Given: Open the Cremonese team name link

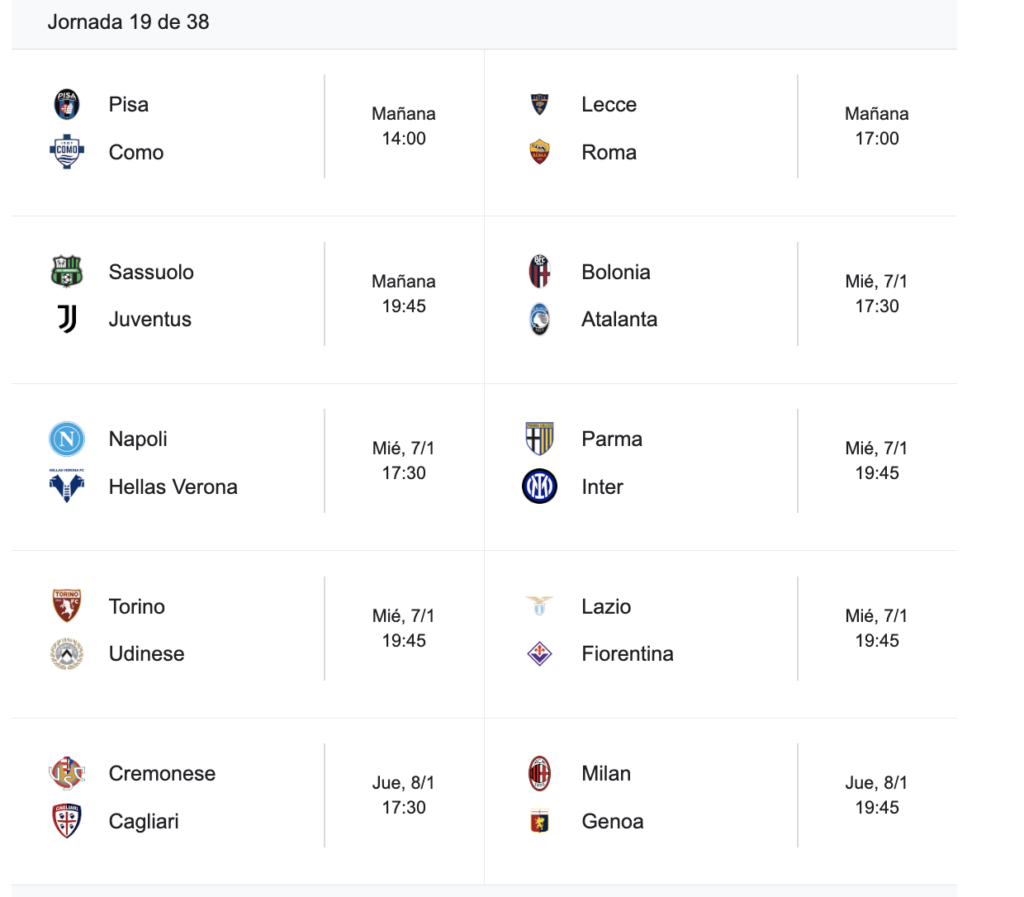Looking at the screenshot, I should coord(162,773).
